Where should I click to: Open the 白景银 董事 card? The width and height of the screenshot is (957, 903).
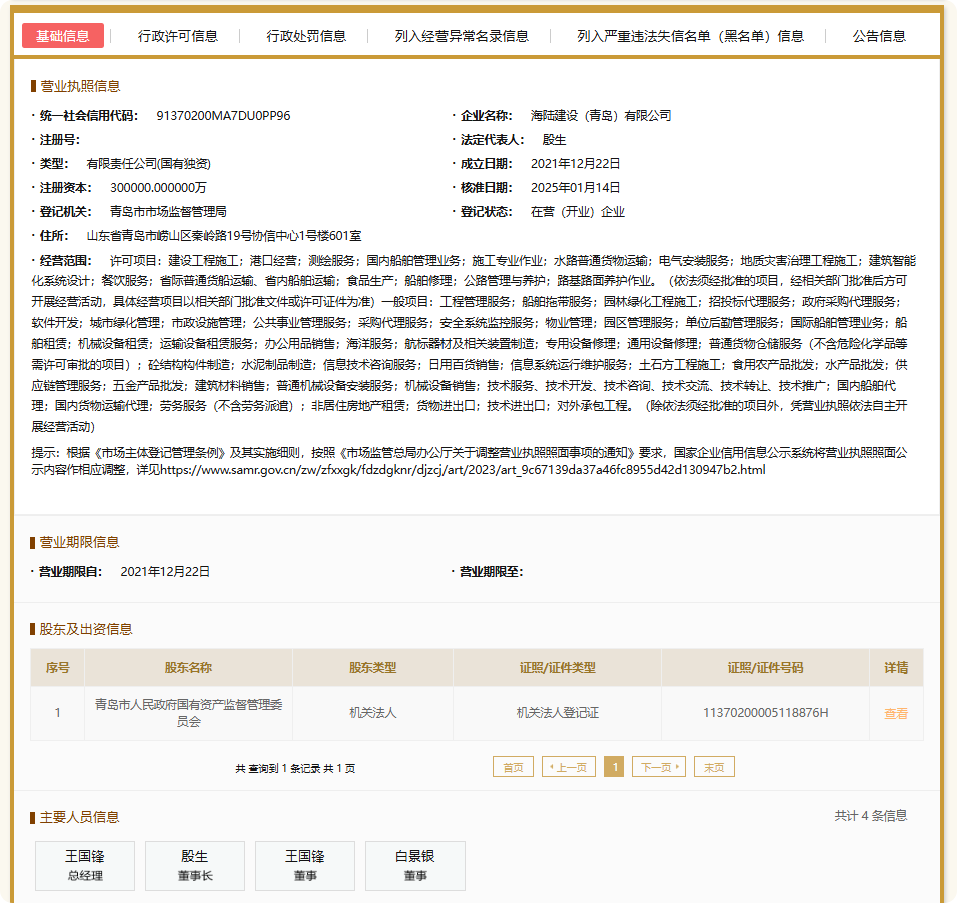tap(414, 866)
